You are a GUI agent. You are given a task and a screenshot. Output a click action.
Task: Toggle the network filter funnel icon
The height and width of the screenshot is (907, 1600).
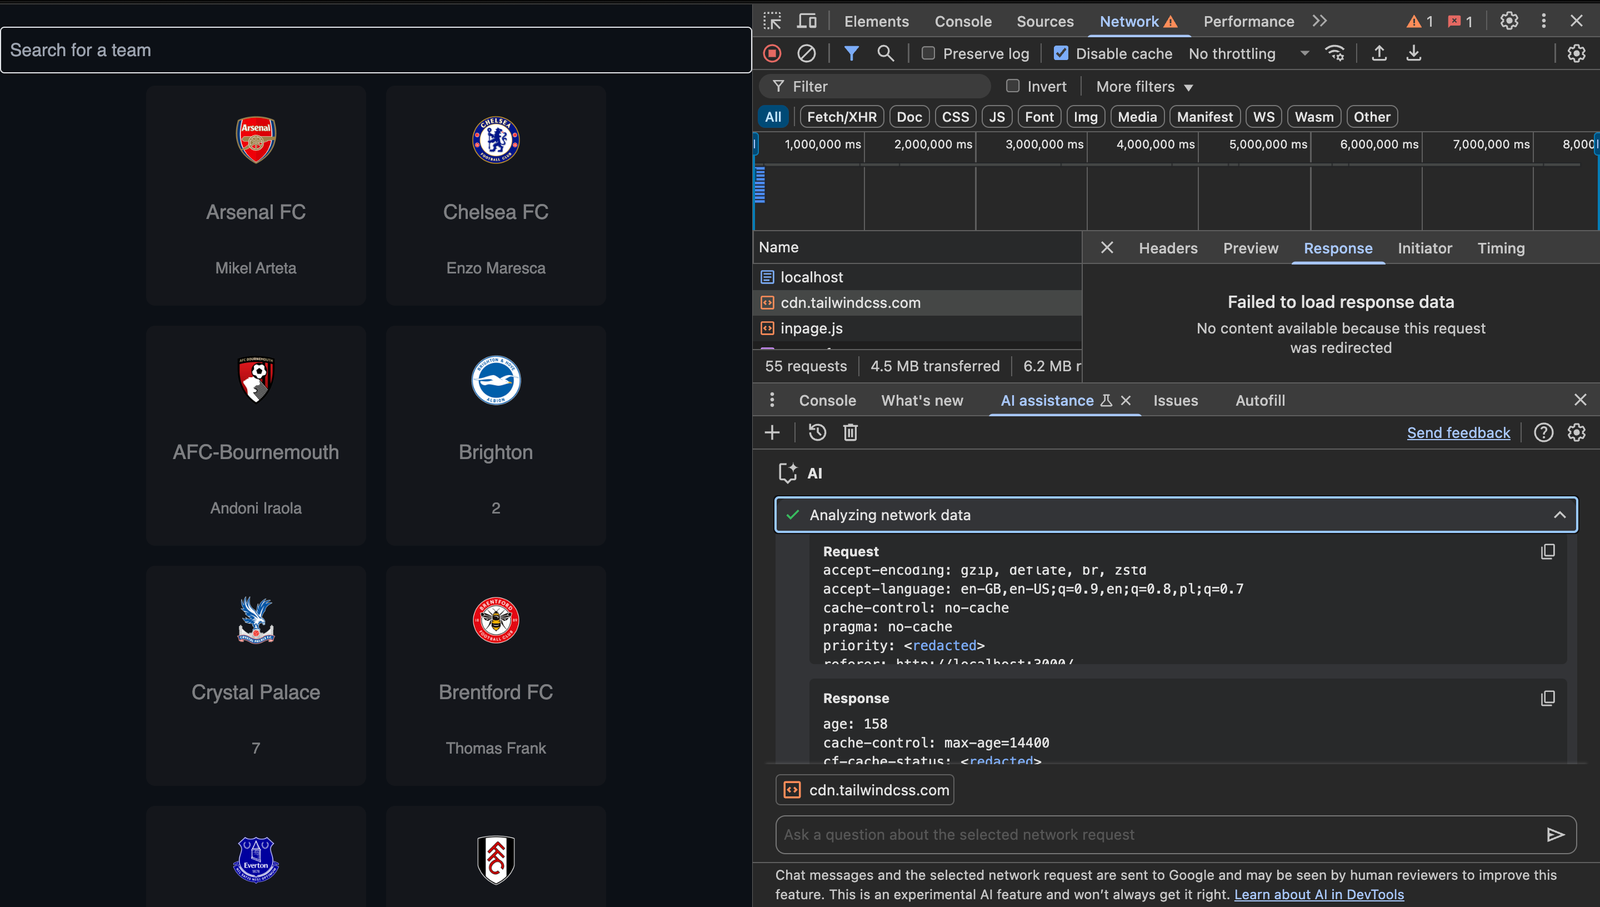pyautogui.click(x=851, y=53)
